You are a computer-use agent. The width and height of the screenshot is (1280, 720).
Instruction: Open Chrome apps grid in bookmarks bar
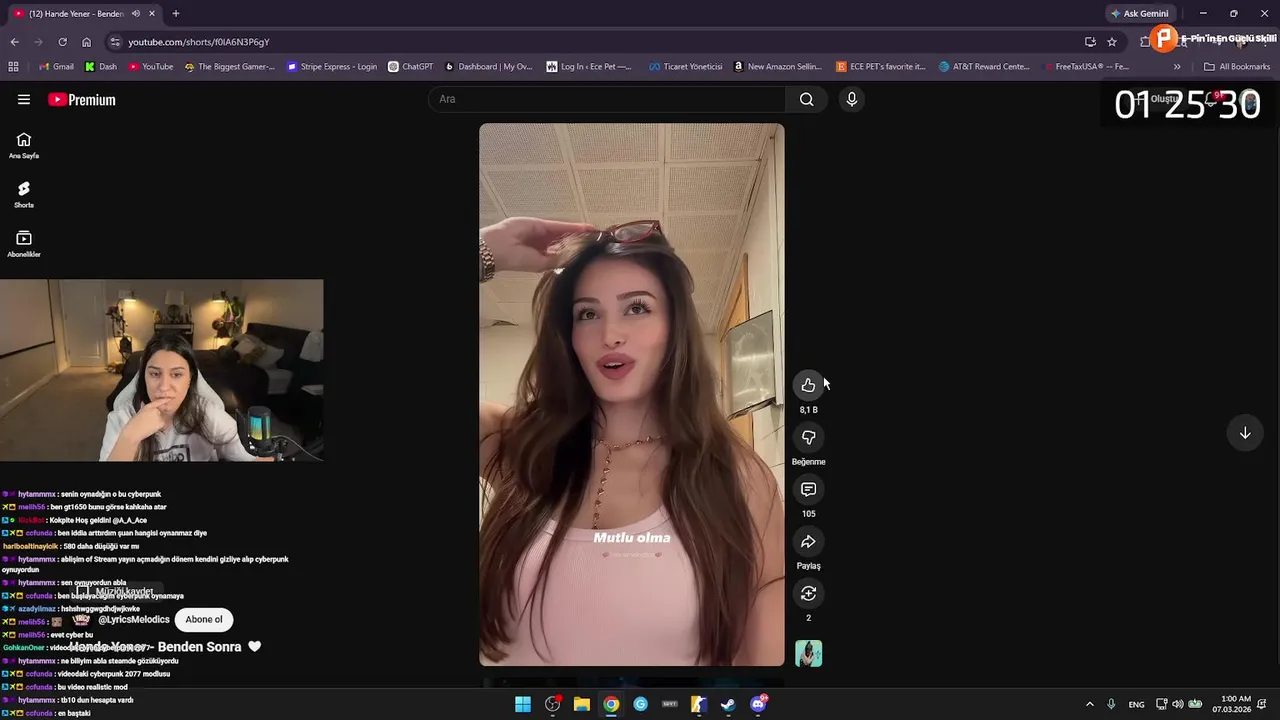(x=13, y=67)
